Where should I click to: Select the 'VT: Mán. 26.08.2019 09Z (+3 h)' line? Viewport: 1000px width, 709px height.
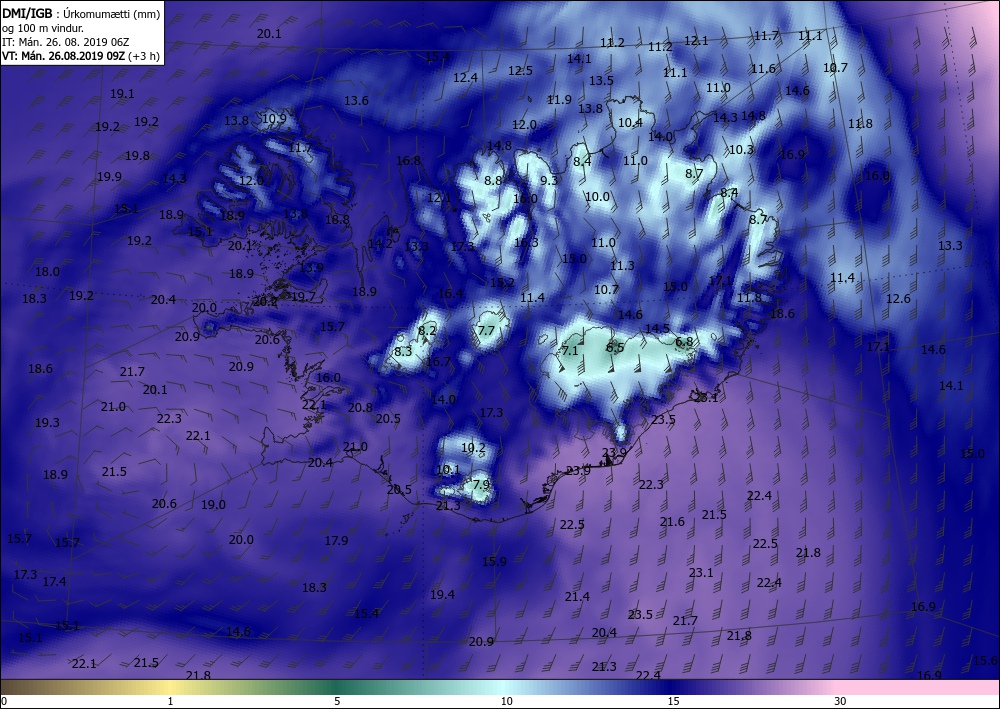point(81,55)
